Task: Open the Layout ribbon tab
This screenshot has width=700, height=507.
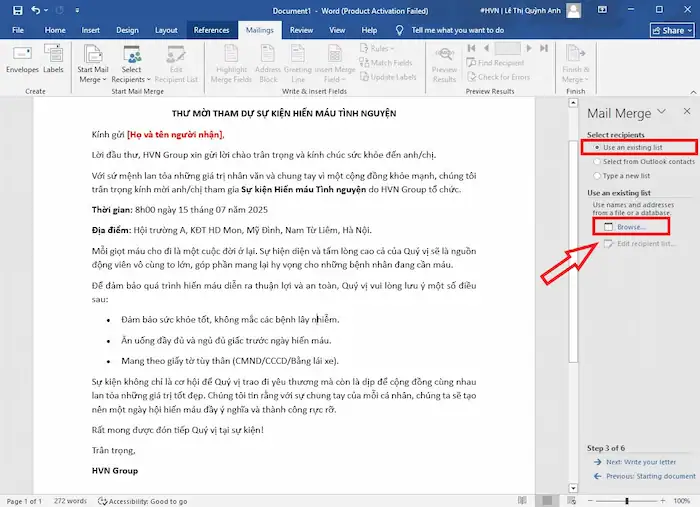Action: 166,30
